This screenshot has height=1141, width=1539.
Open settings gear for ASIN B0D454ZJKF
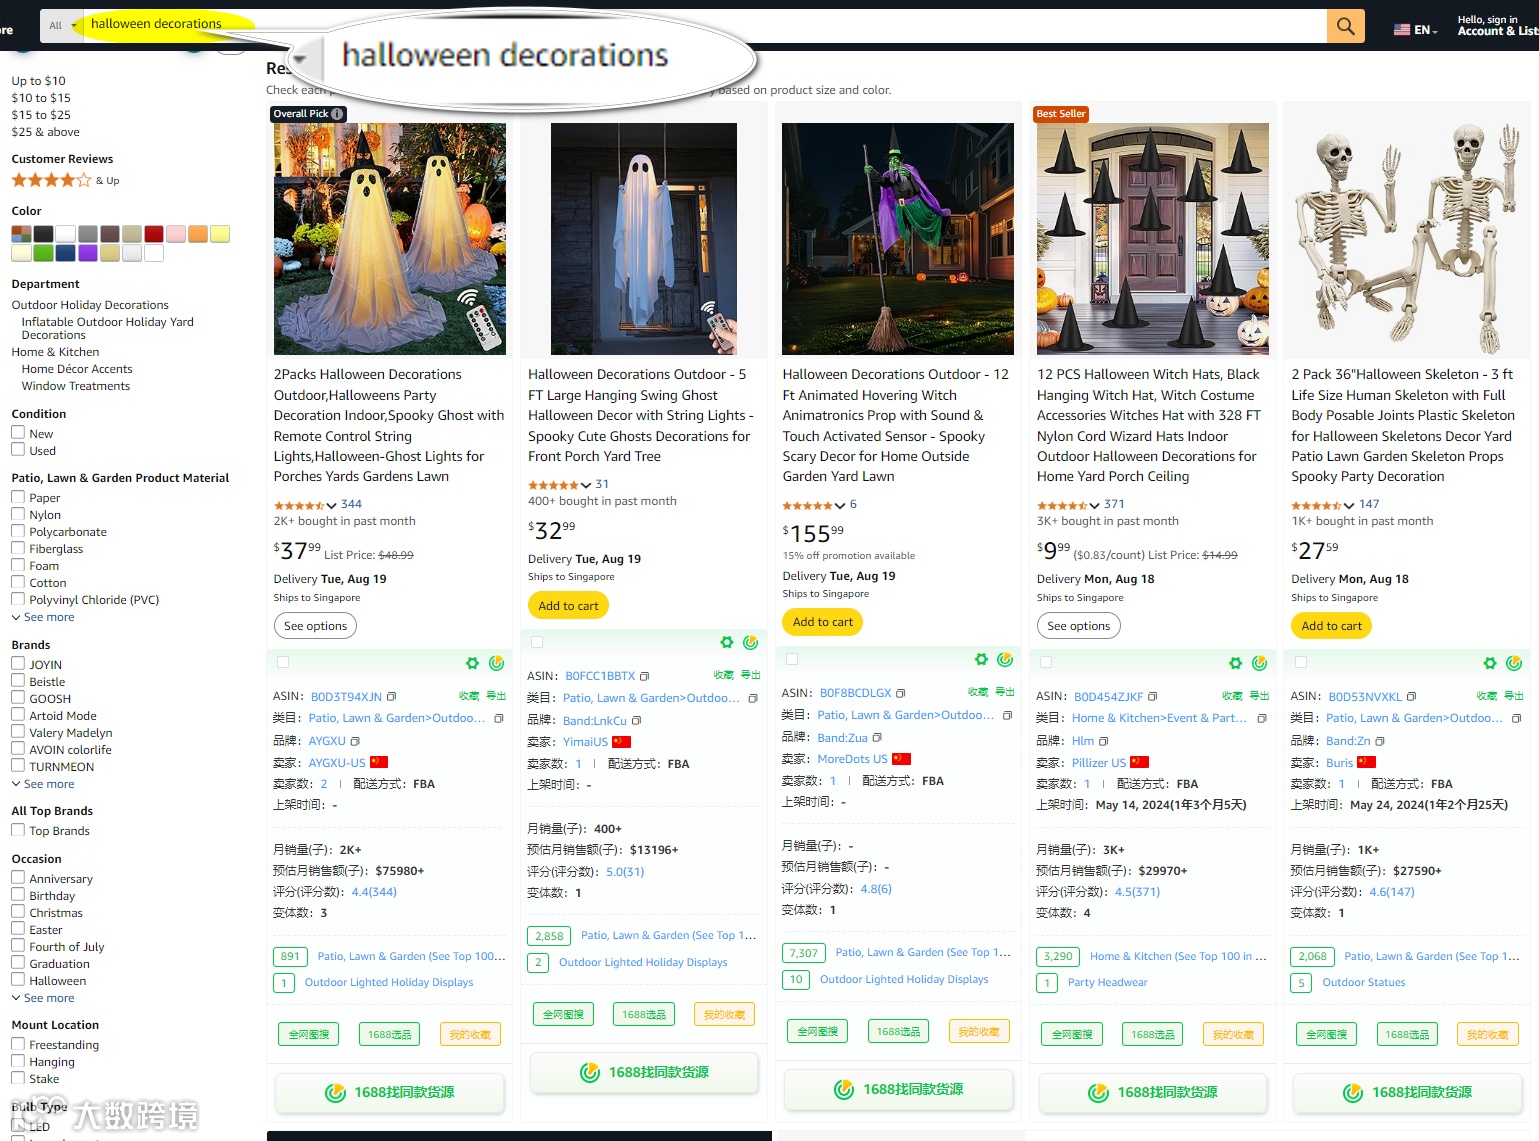pos(1235,663)
